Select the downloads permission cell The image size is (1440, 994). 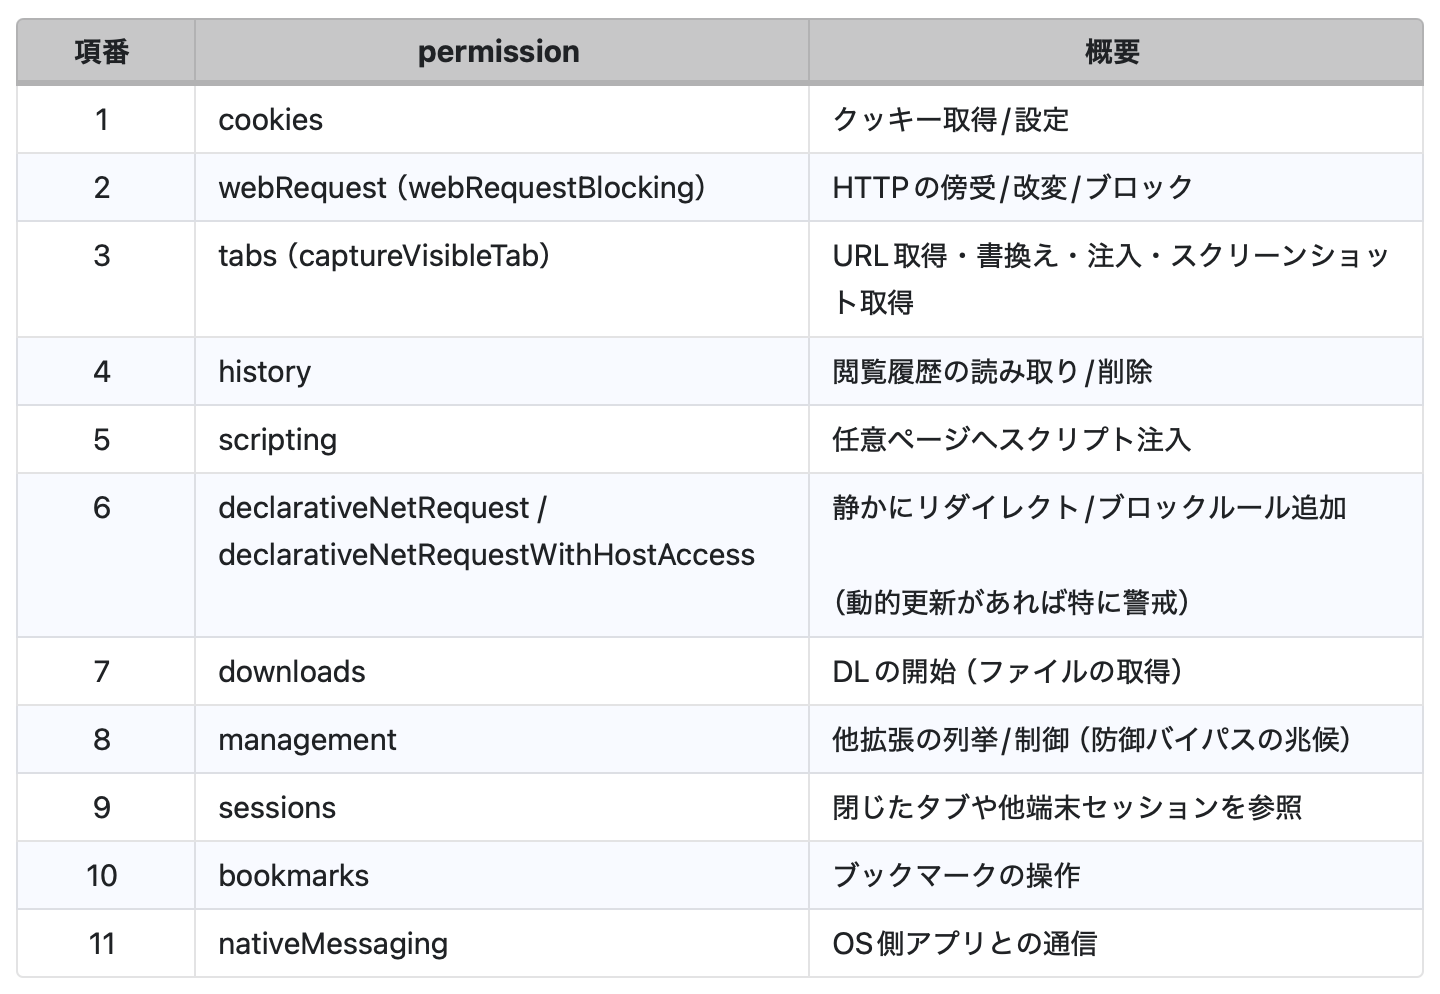(292, 672)
